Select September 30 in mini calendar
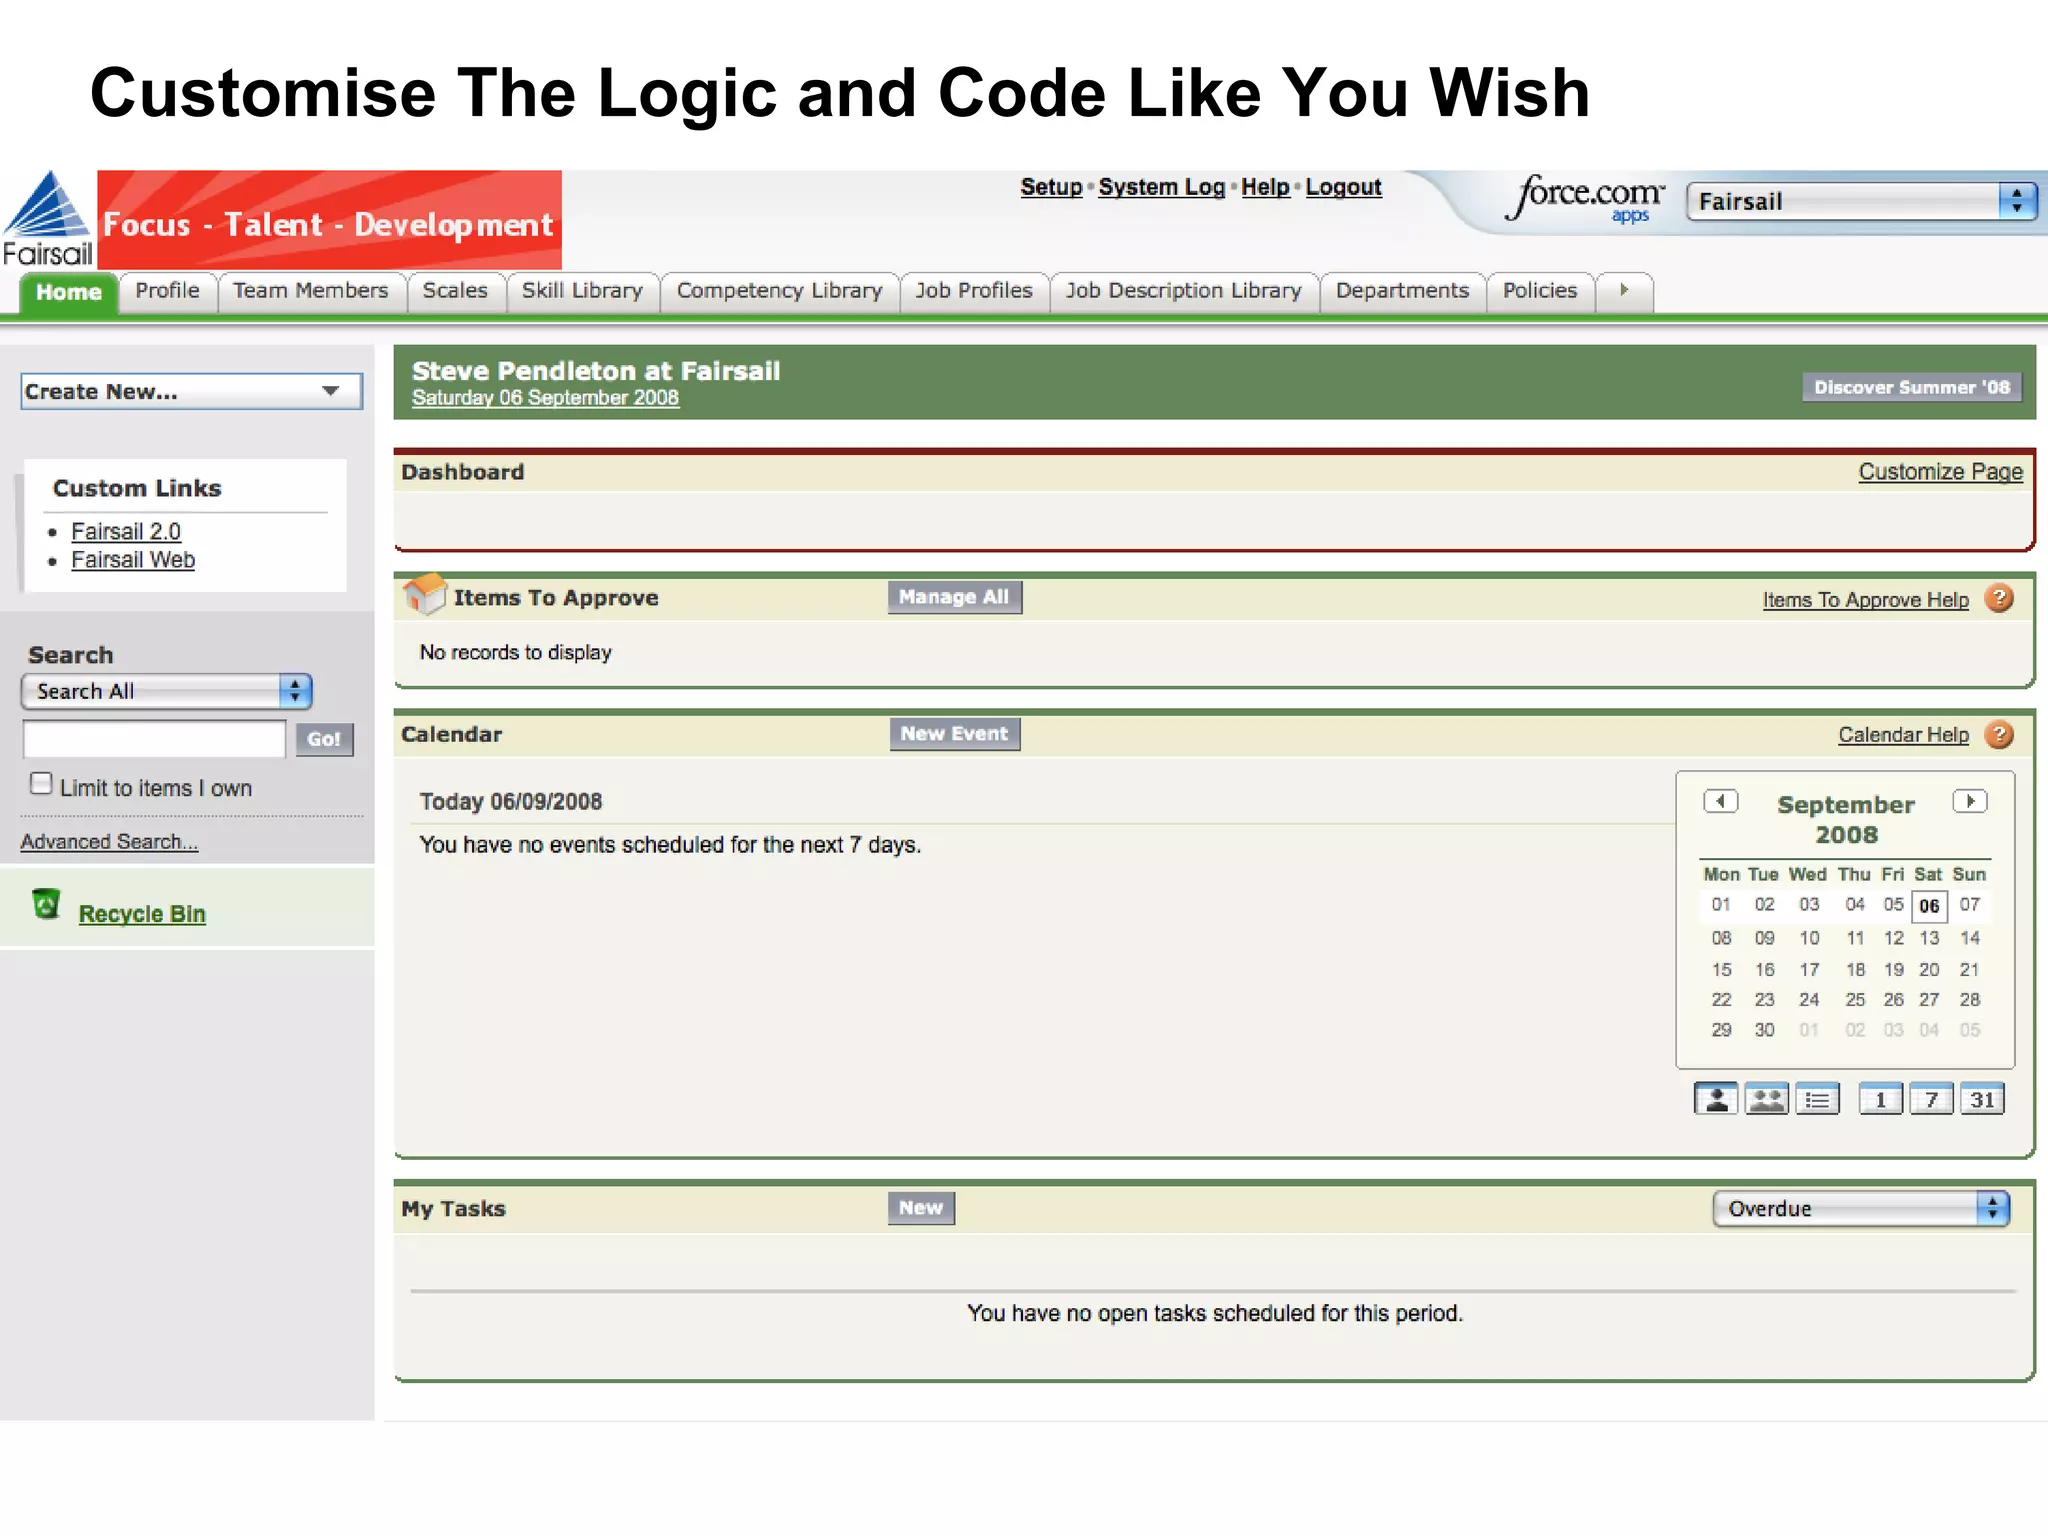 pos(1764,1030)
